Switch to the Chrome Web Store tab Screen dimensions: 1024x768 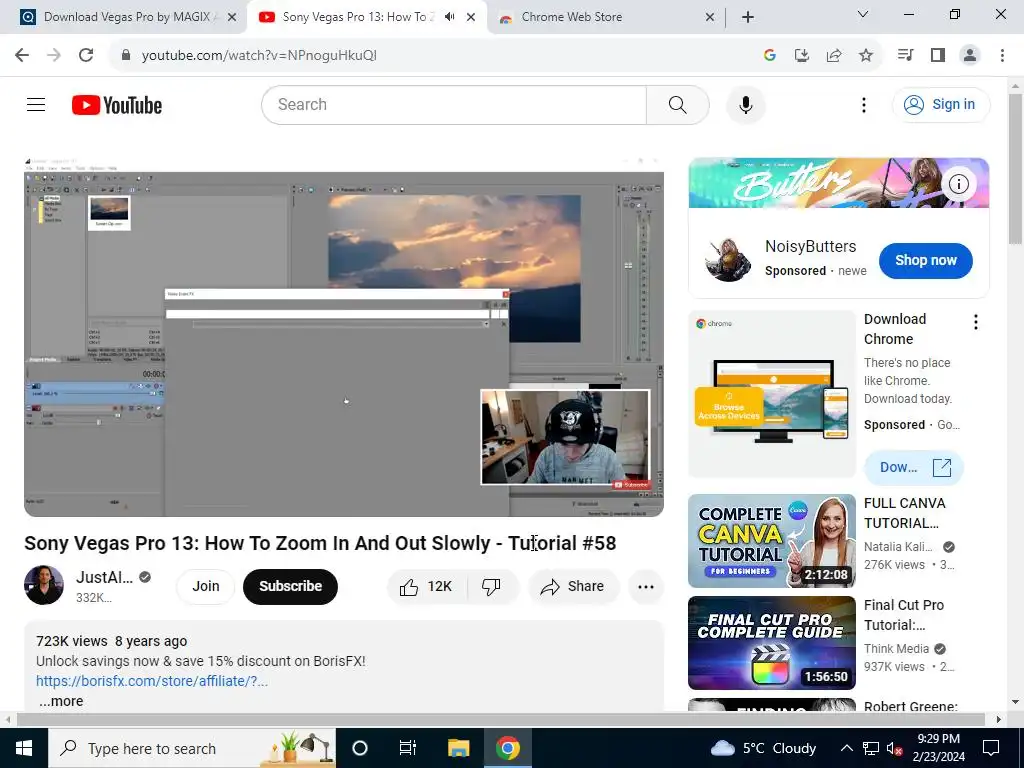point(604,17)
